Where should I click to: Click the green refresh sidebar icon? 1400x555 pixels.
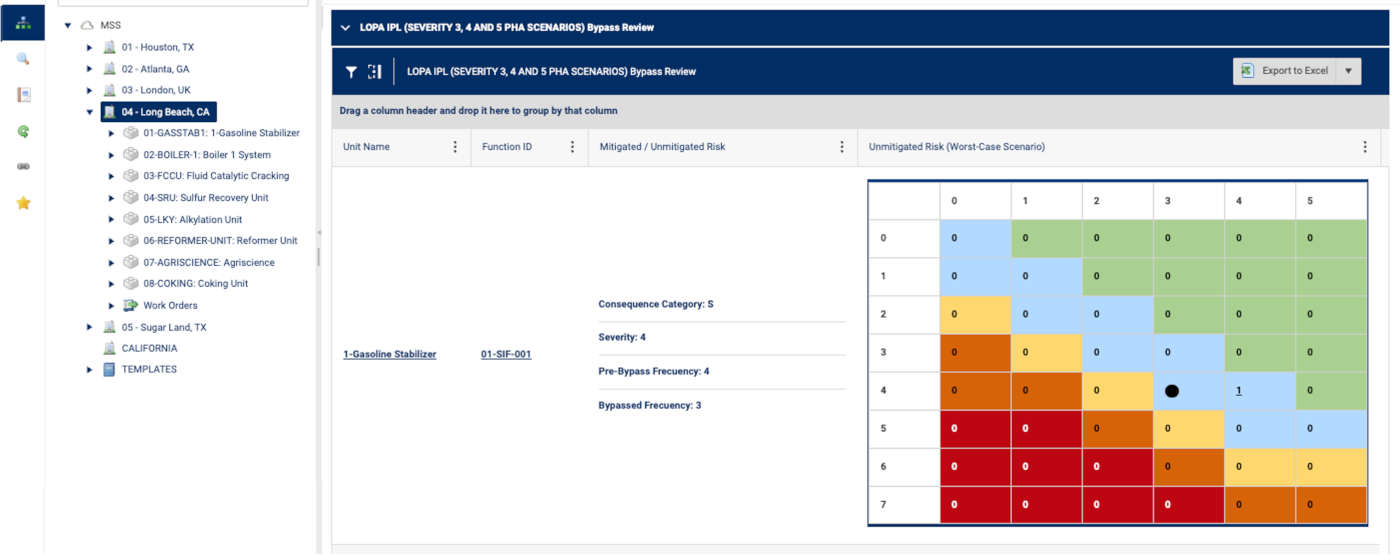pyautogui.click(x=23, y=131)
